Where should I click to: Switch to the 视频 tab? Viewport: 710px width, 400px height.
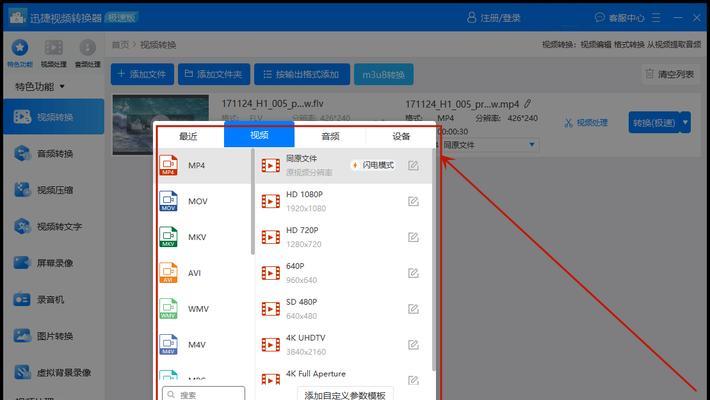[x=259, y=135]
